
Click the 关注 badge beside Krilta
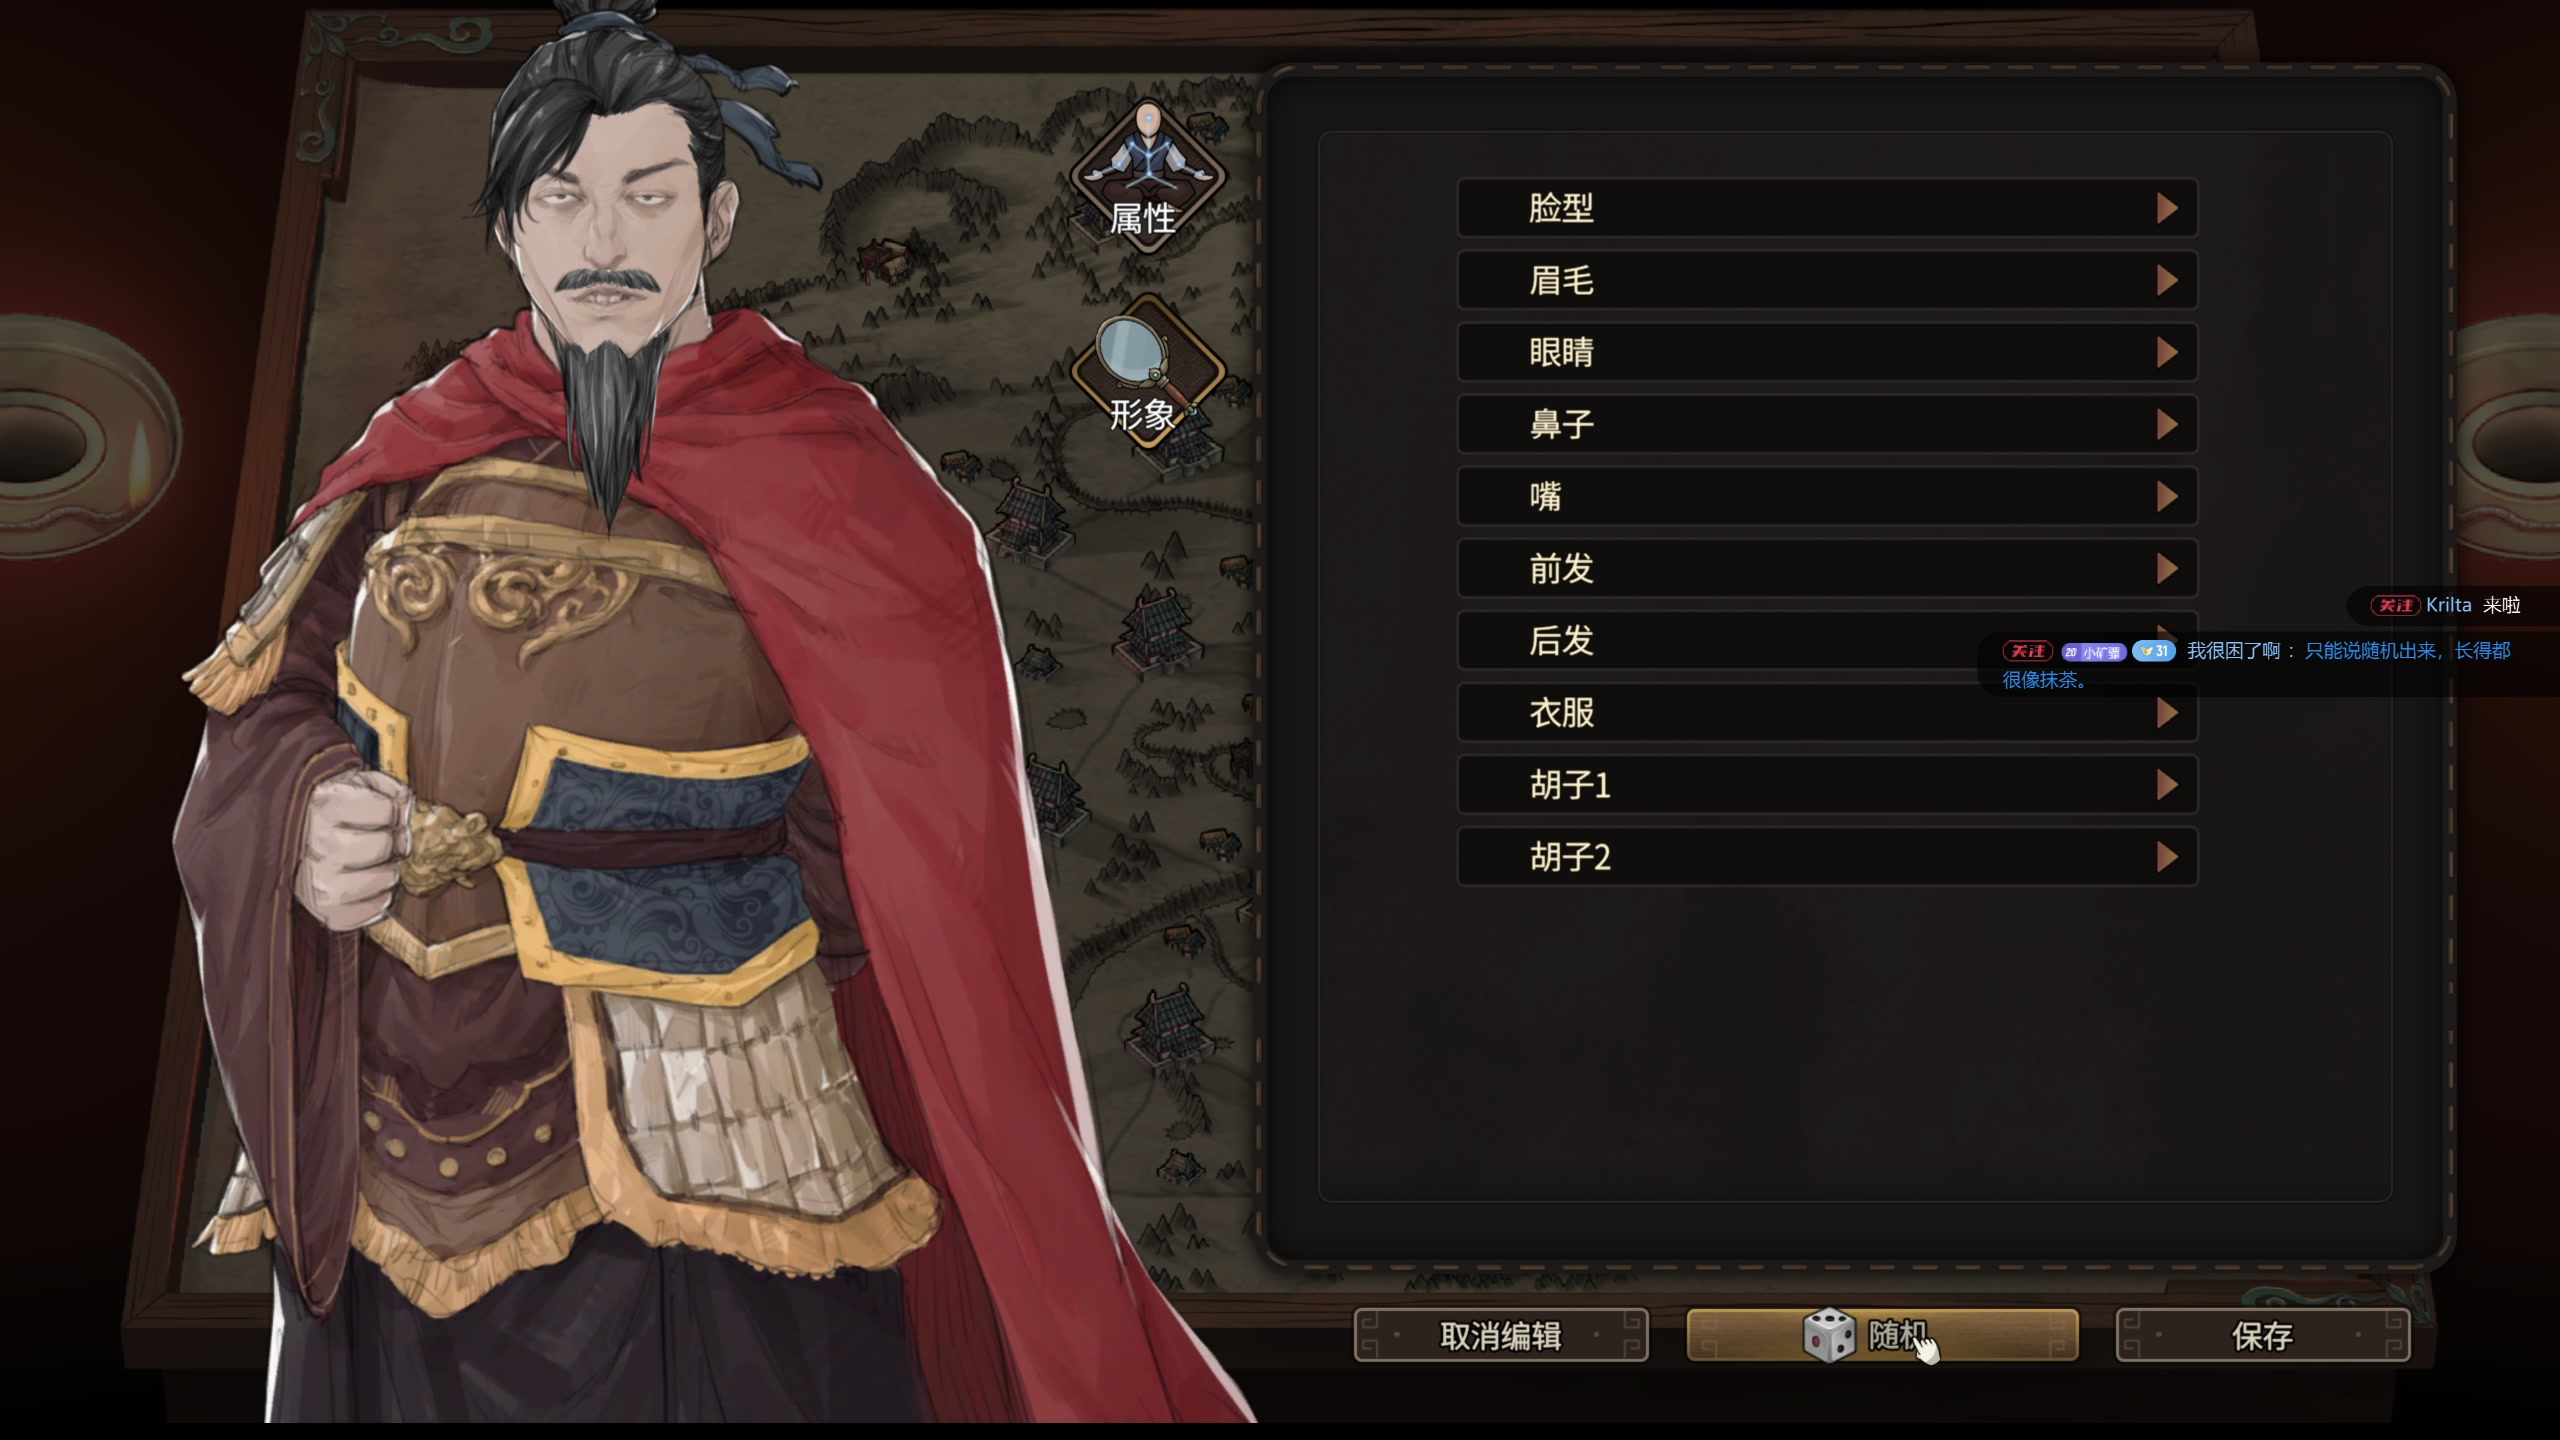point(2394,605)
